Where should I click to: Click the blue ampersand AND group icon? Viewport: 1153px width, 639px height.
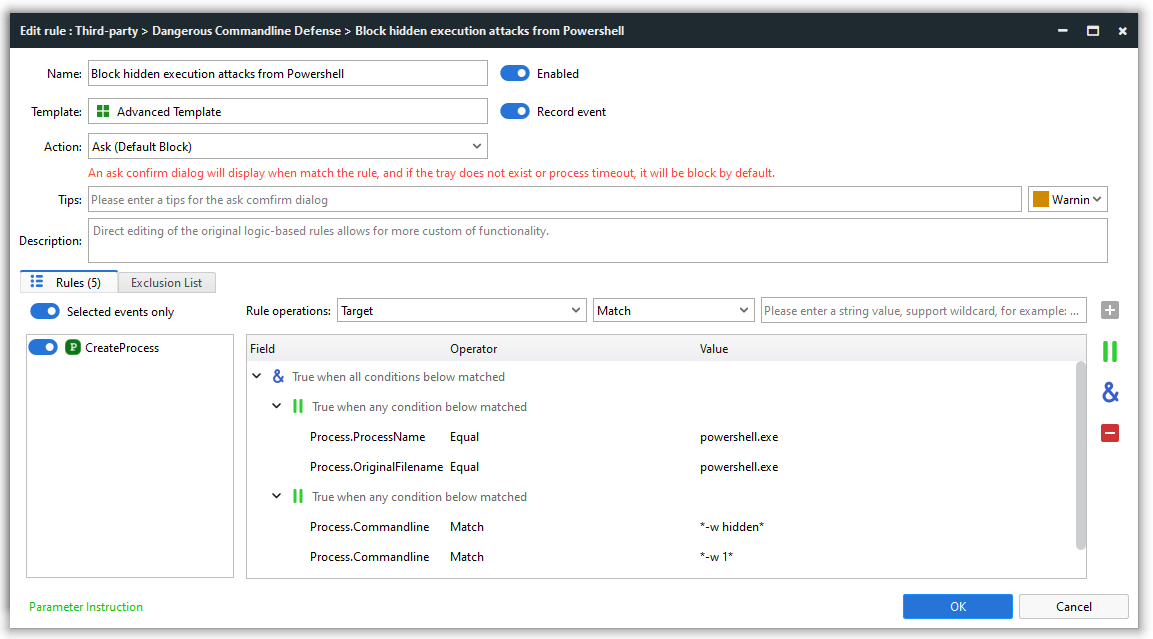[1109, 393]
